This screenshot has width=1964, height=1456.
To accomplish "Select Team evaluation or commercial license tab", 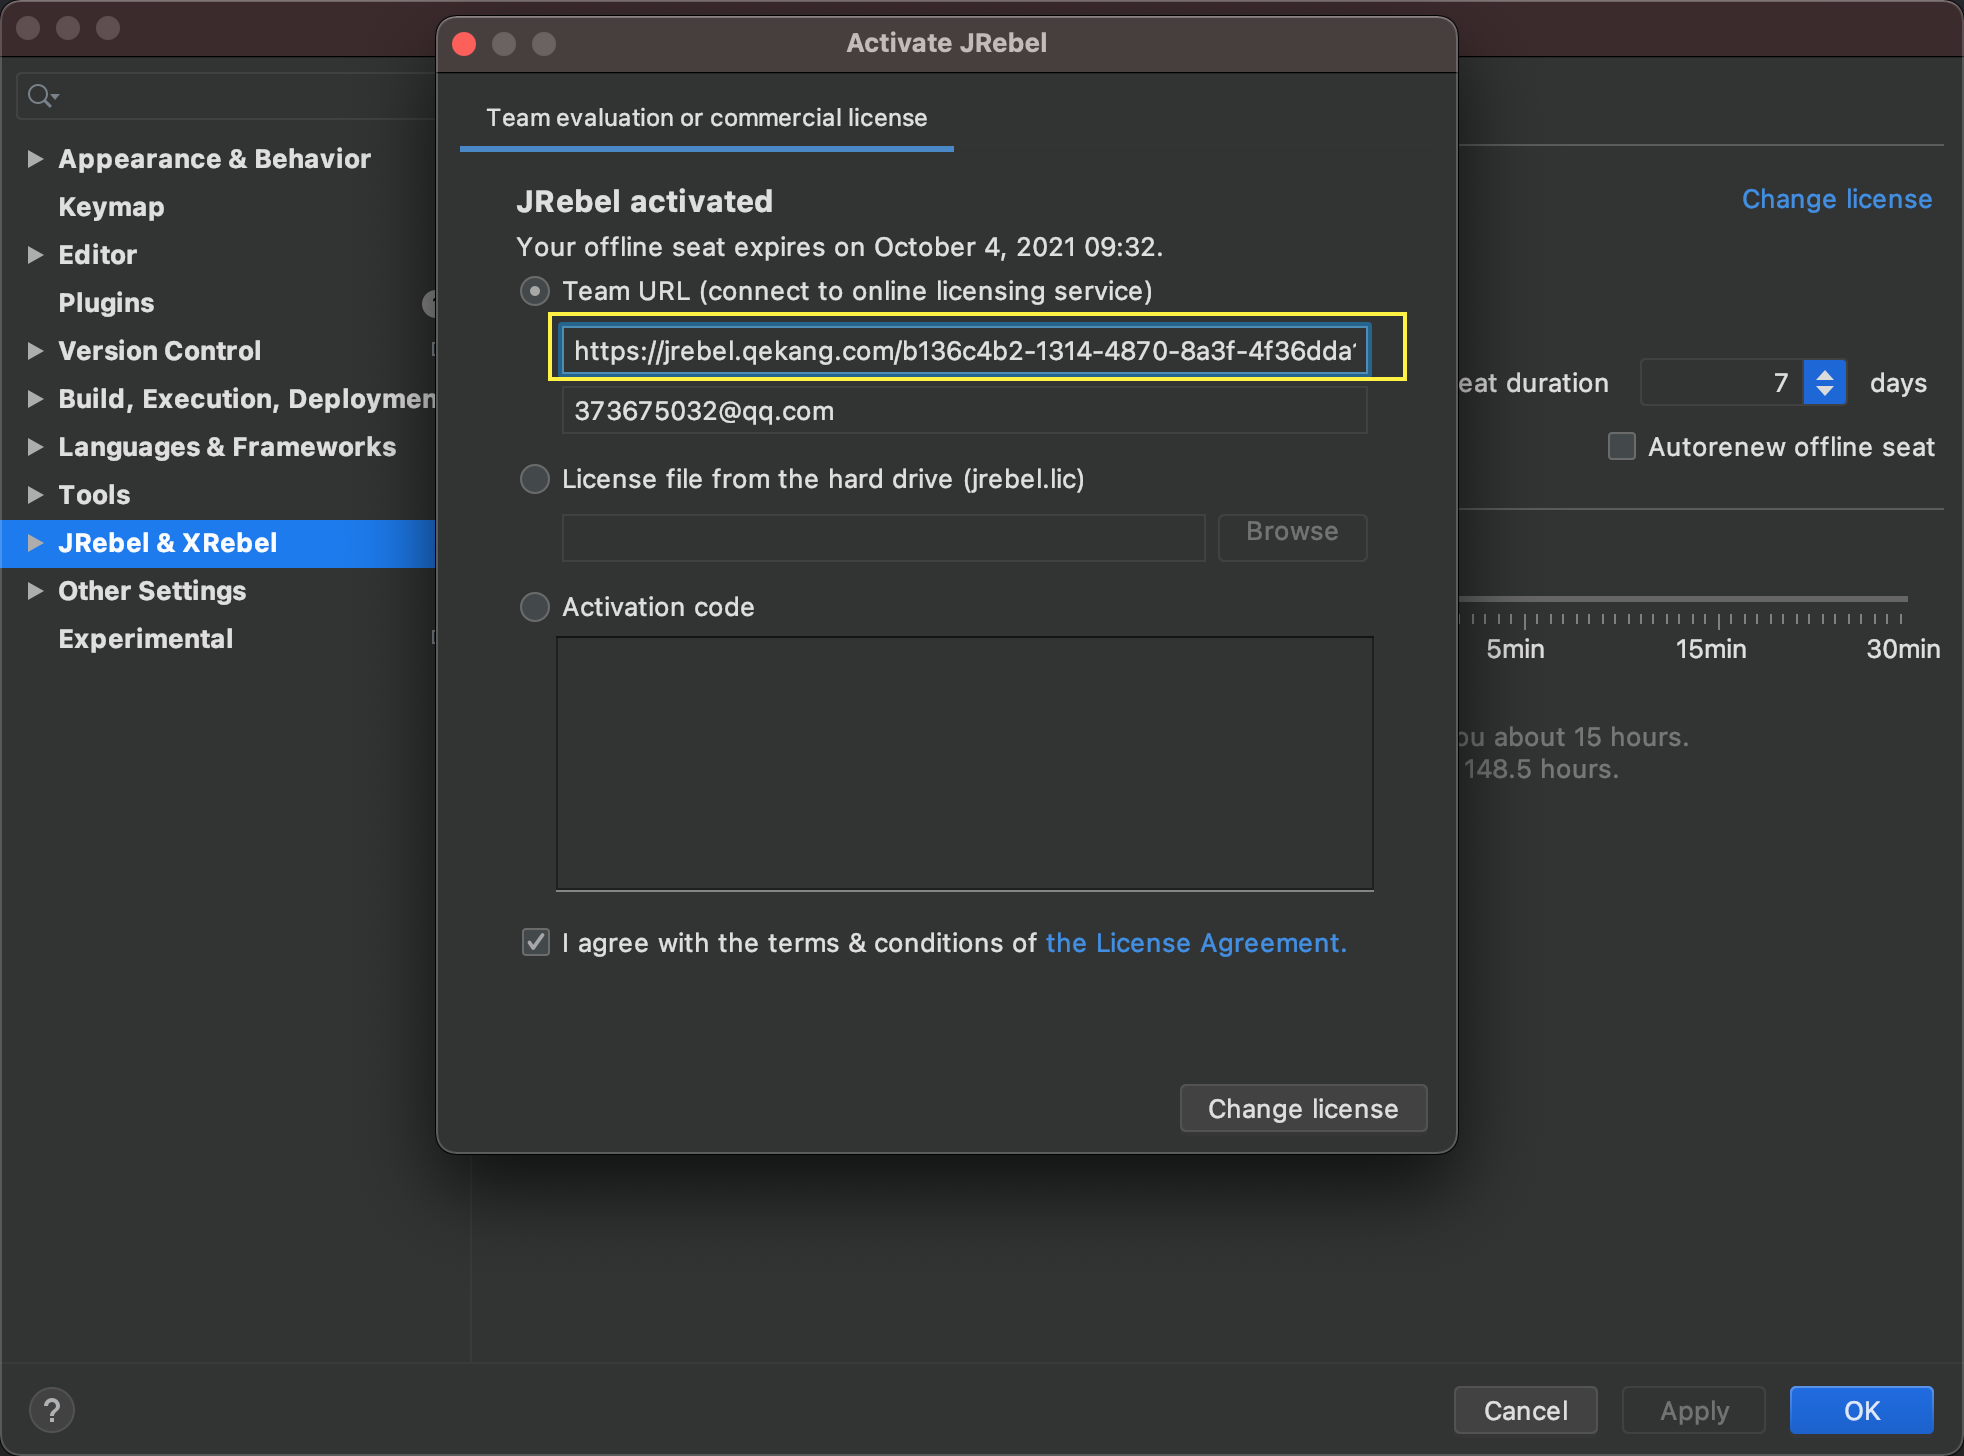I will [x=706, y=118].
